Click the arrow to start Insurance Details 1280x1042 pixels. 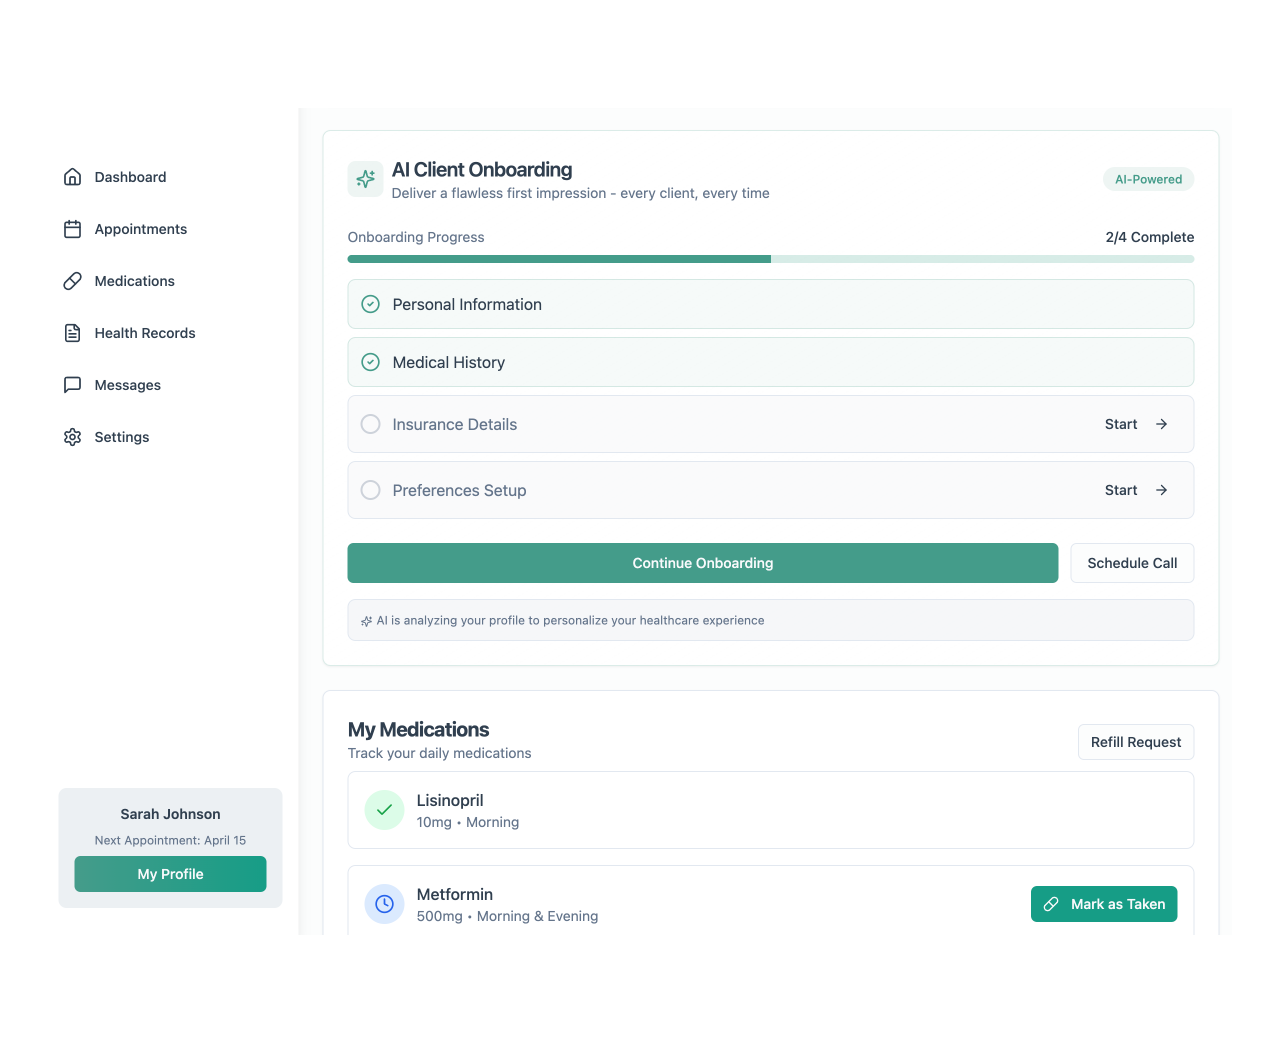point(1160,423)
